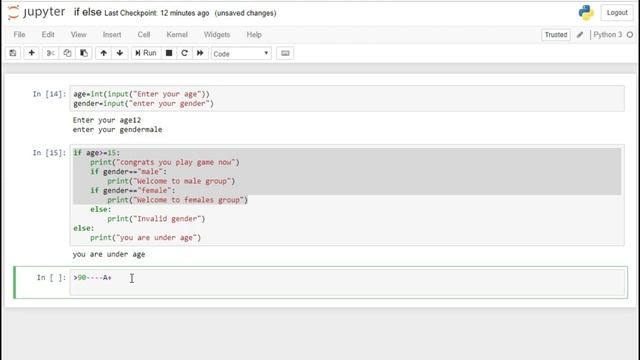Open the command palette keyboard icon
The height and width of the screenshot is (360, 640).
(x=285, y=53)
